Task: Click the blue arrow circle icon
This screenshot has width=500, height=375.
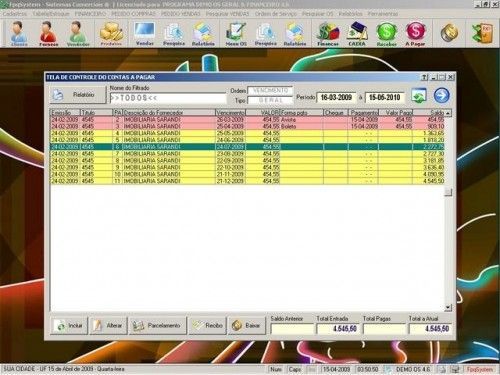Action: coord(442,95)
